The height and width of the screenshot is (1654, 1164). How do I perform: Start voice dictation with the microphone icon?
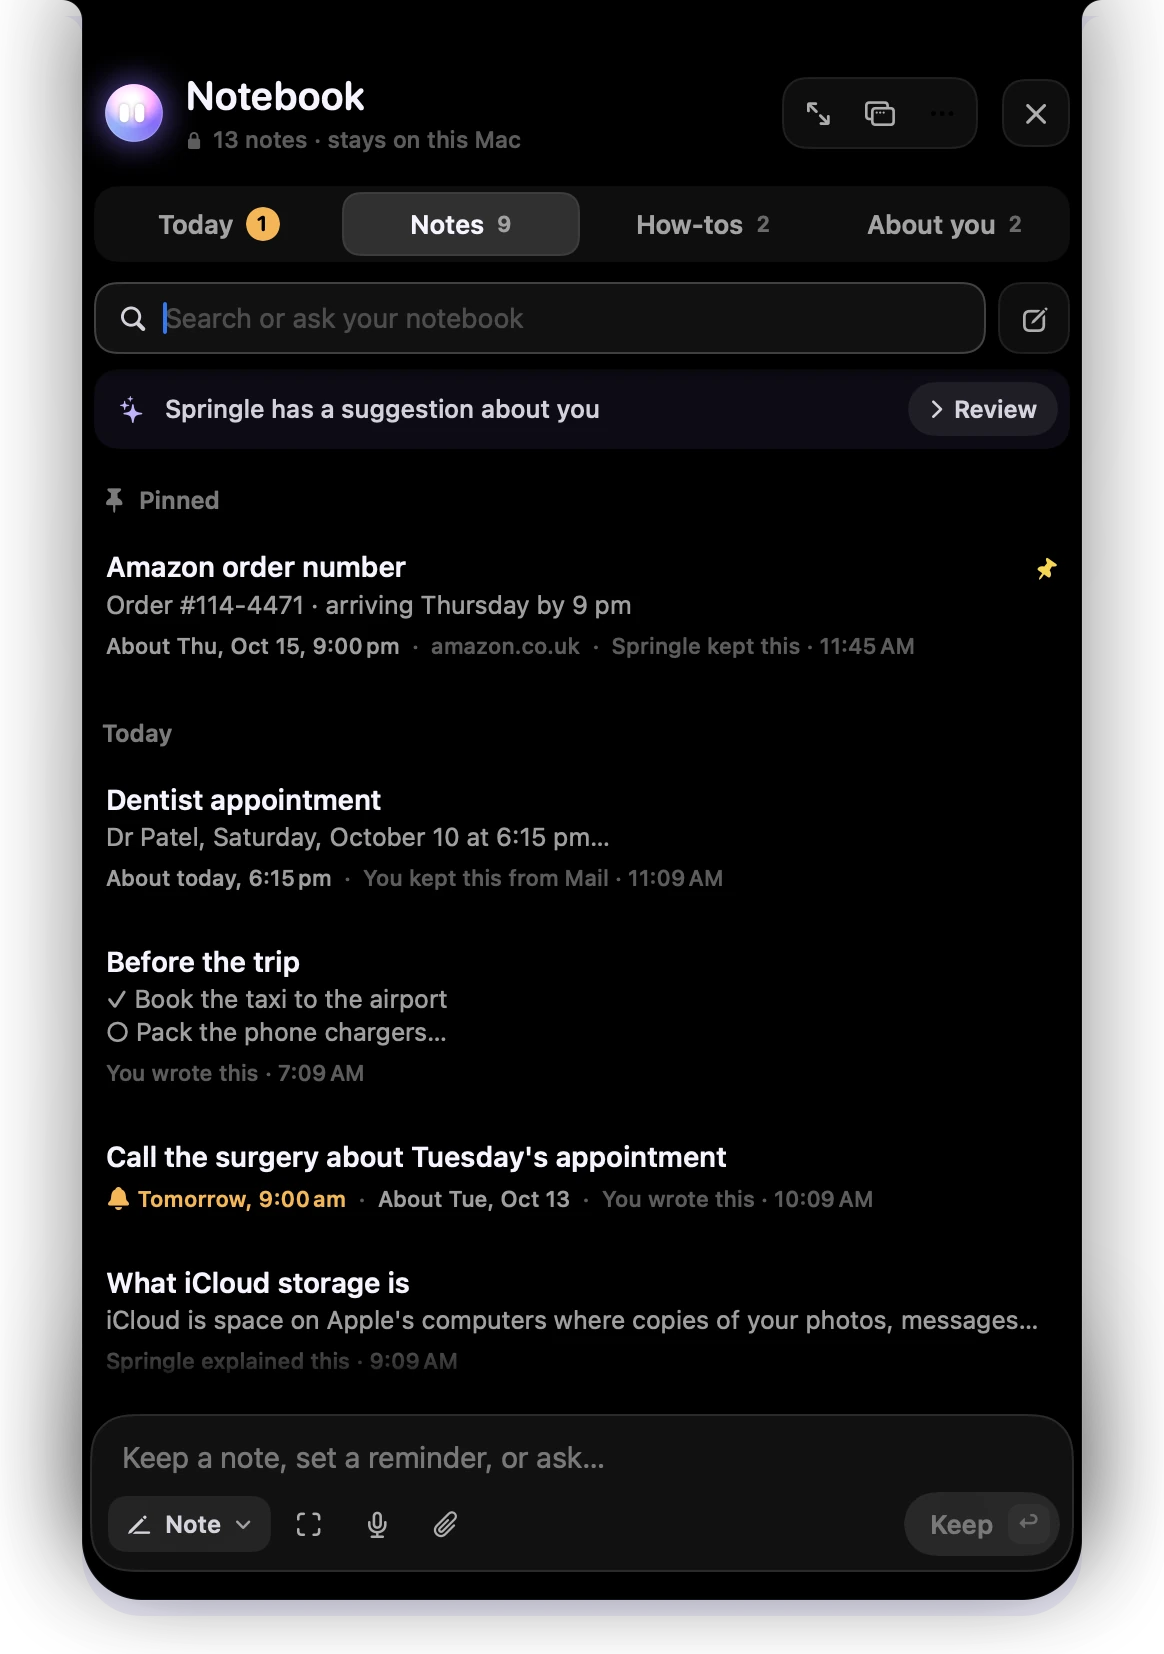pyautogui.click(x=377, y=1524)
